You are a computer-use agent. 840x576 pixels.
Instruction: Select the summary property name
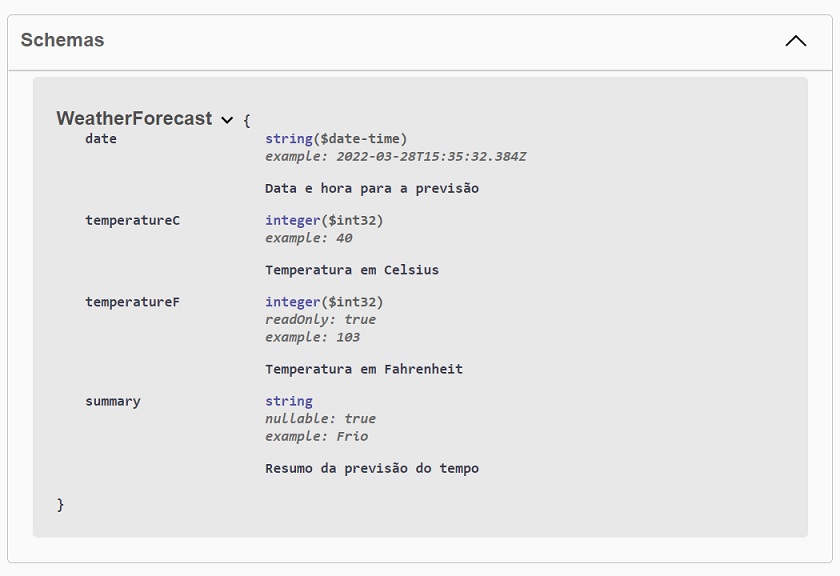[112, 401]
